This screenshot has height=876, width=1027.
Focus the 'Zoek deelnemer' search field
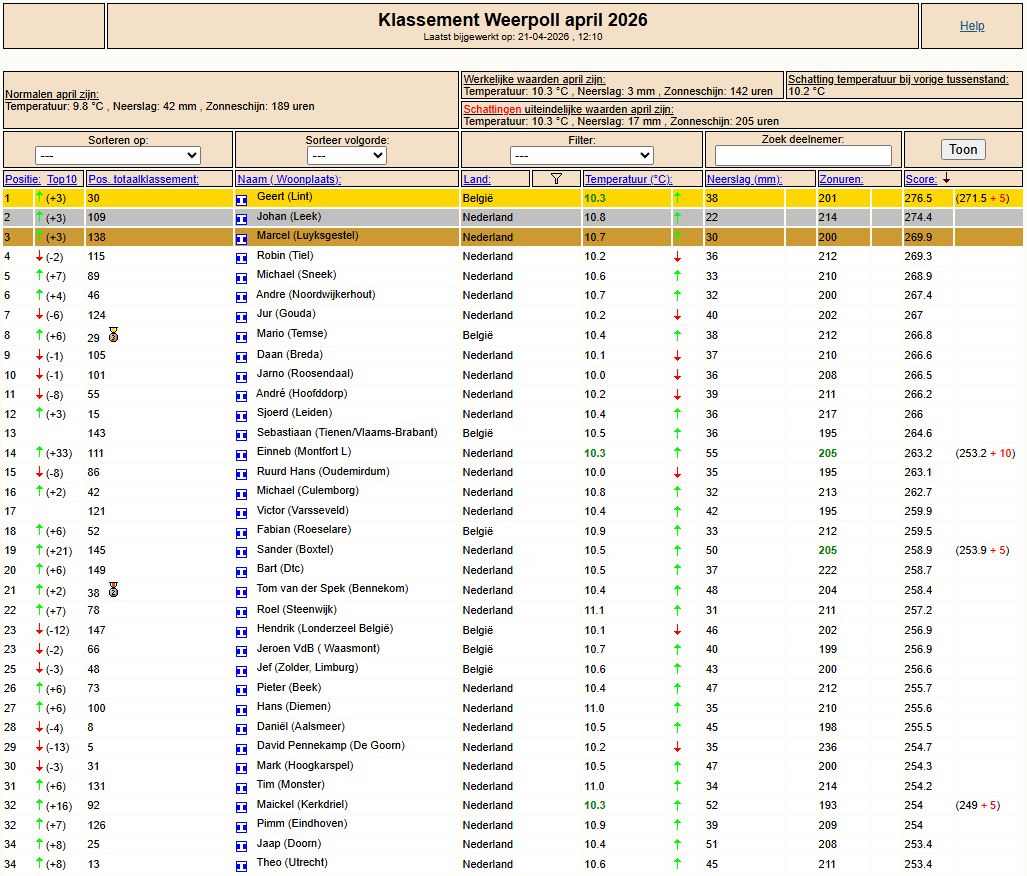(803, 156)
